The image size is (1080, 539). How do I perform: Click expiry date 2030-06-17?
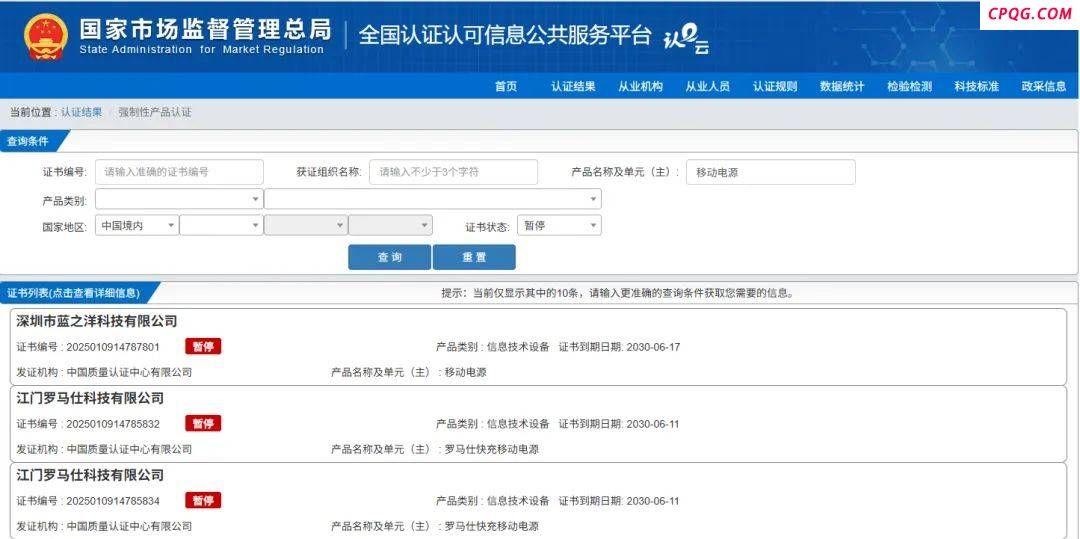(x=653, y=347)
